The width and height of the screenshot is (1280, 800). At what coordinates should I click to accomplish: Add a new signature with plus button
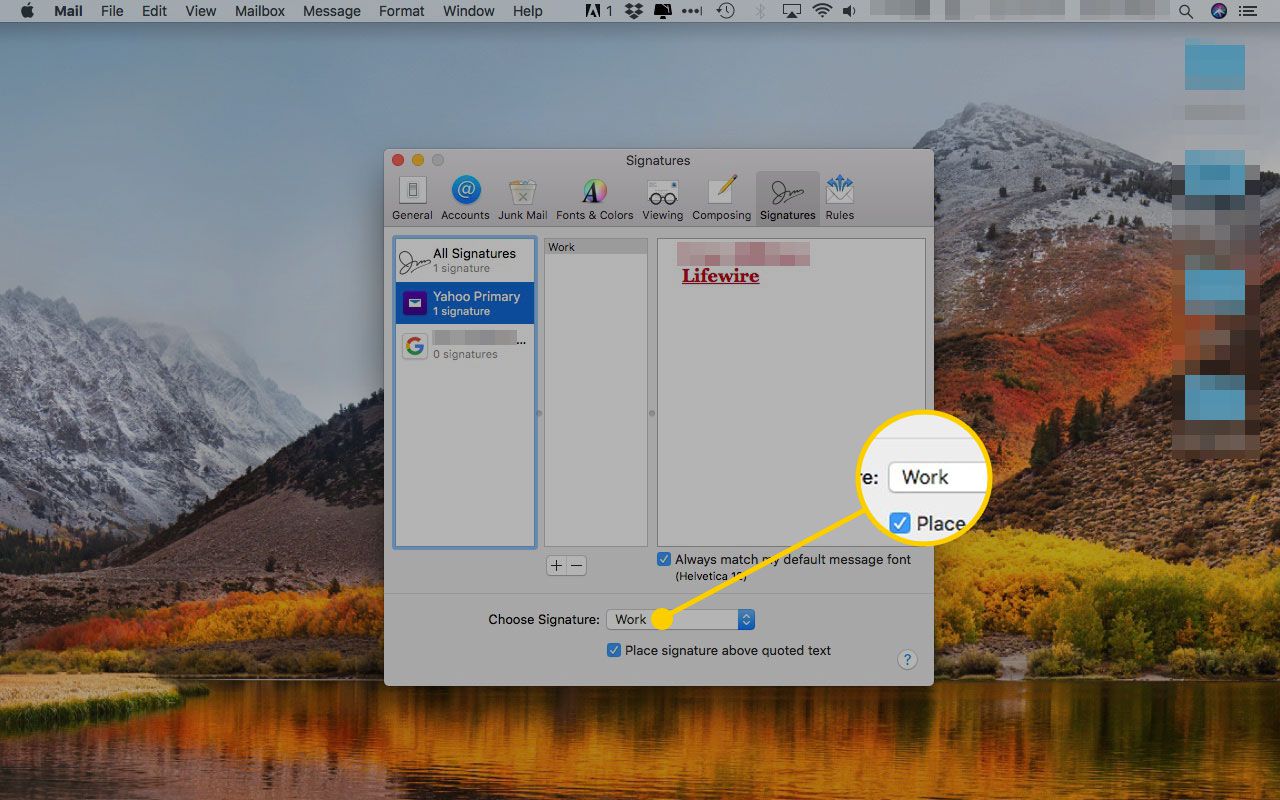(x=557, y=566)
